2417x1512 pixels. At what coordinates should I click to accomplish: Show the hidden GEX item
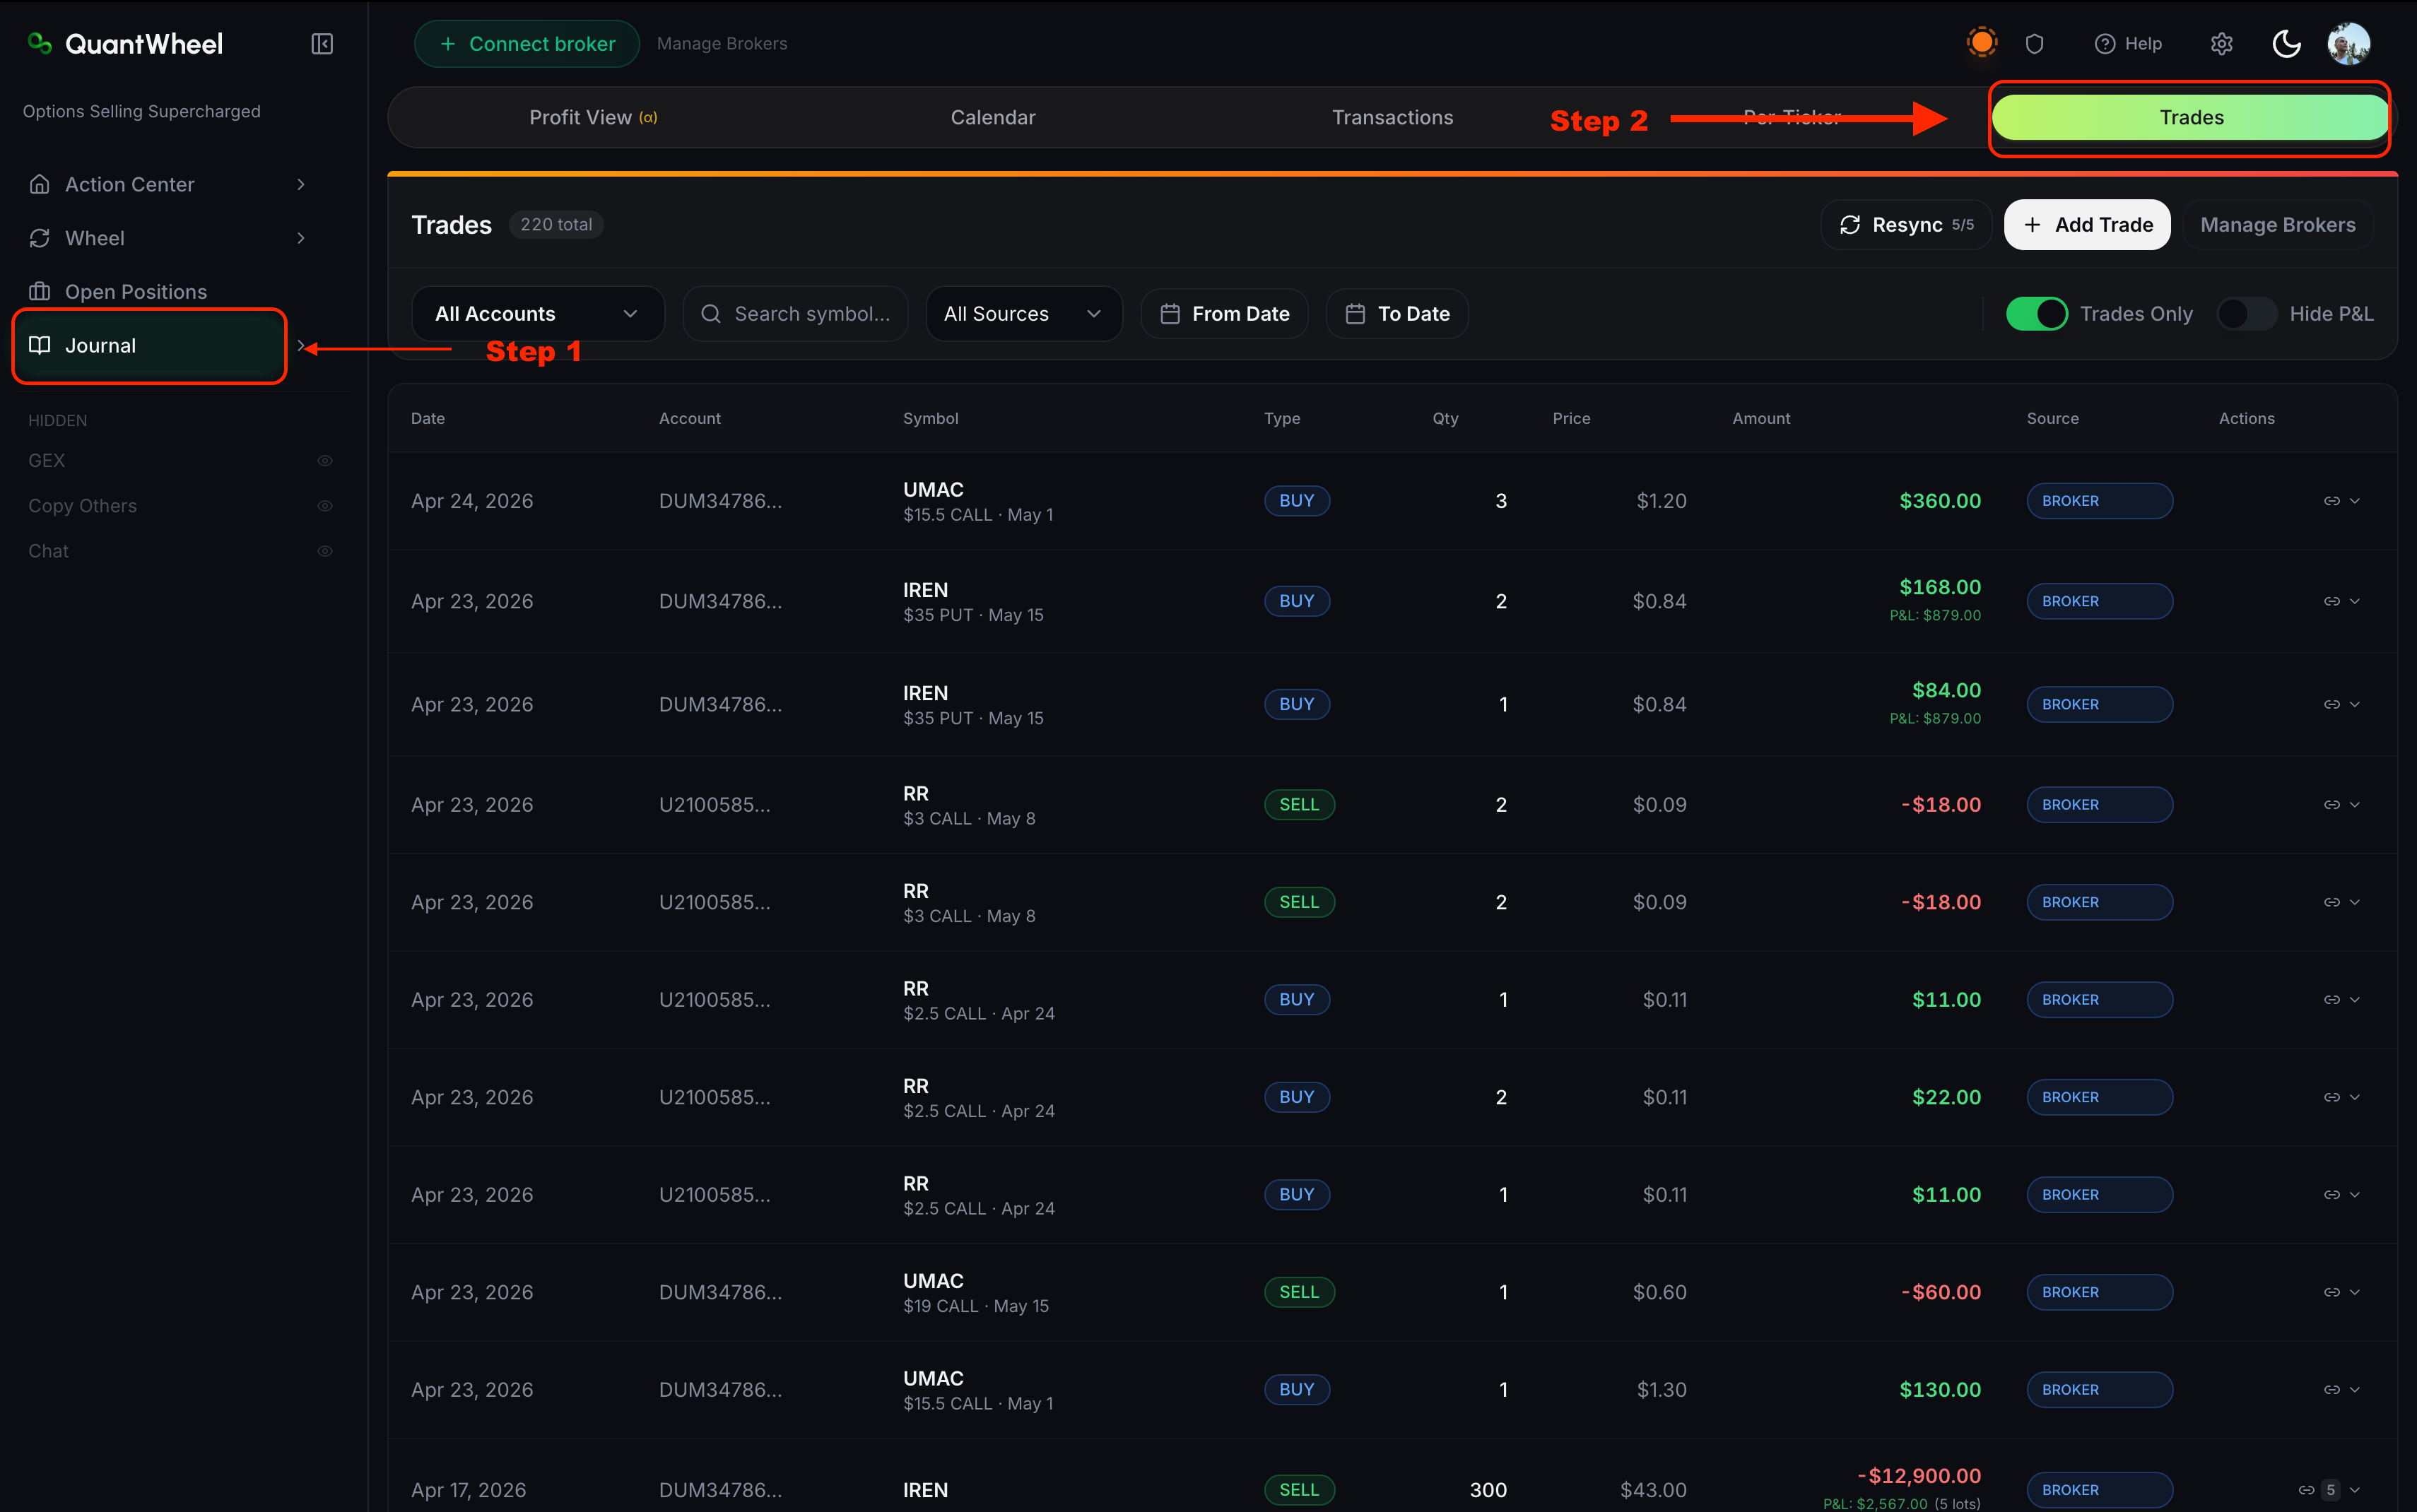pos(325,461)
